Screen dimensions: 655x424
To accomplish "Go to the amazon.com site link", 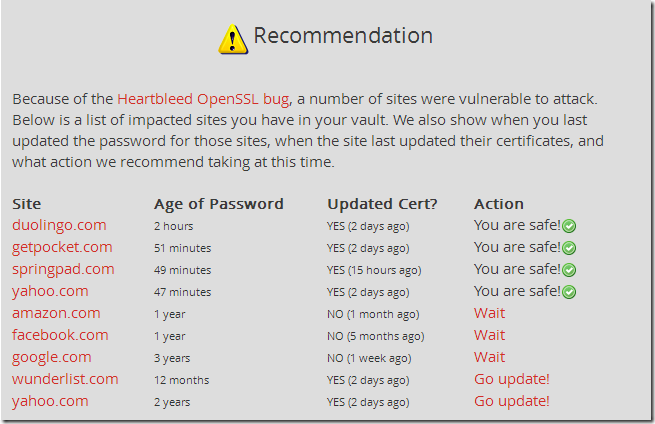I will (x=56, y=313).
